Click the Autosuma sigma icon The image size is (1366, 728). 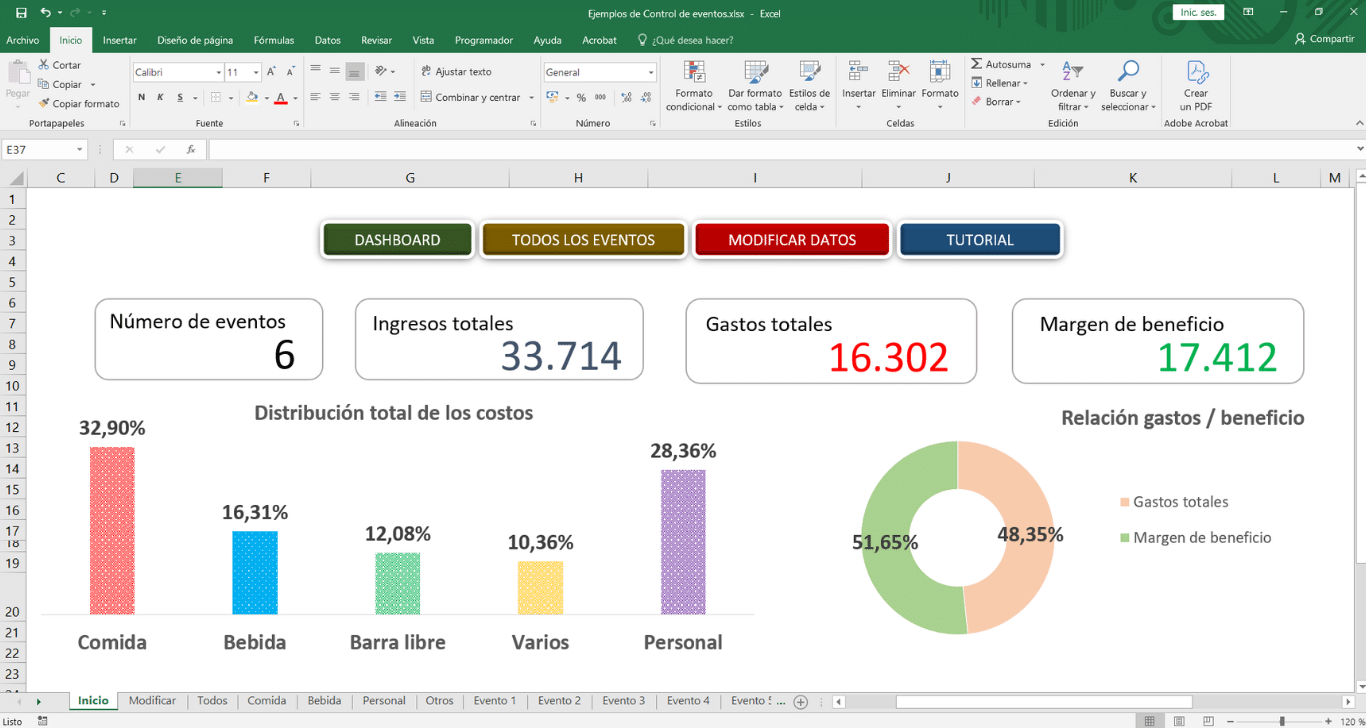click(977, 64)
